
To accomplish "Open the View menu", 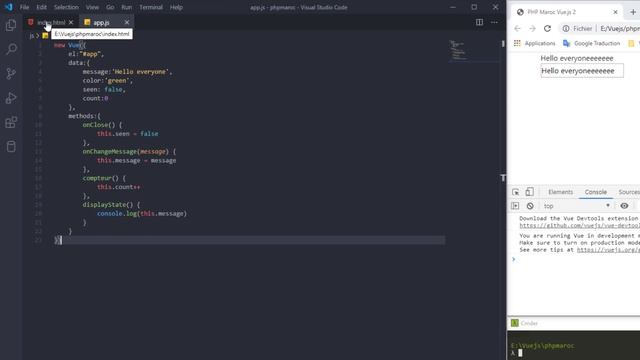I will point(92,7).
